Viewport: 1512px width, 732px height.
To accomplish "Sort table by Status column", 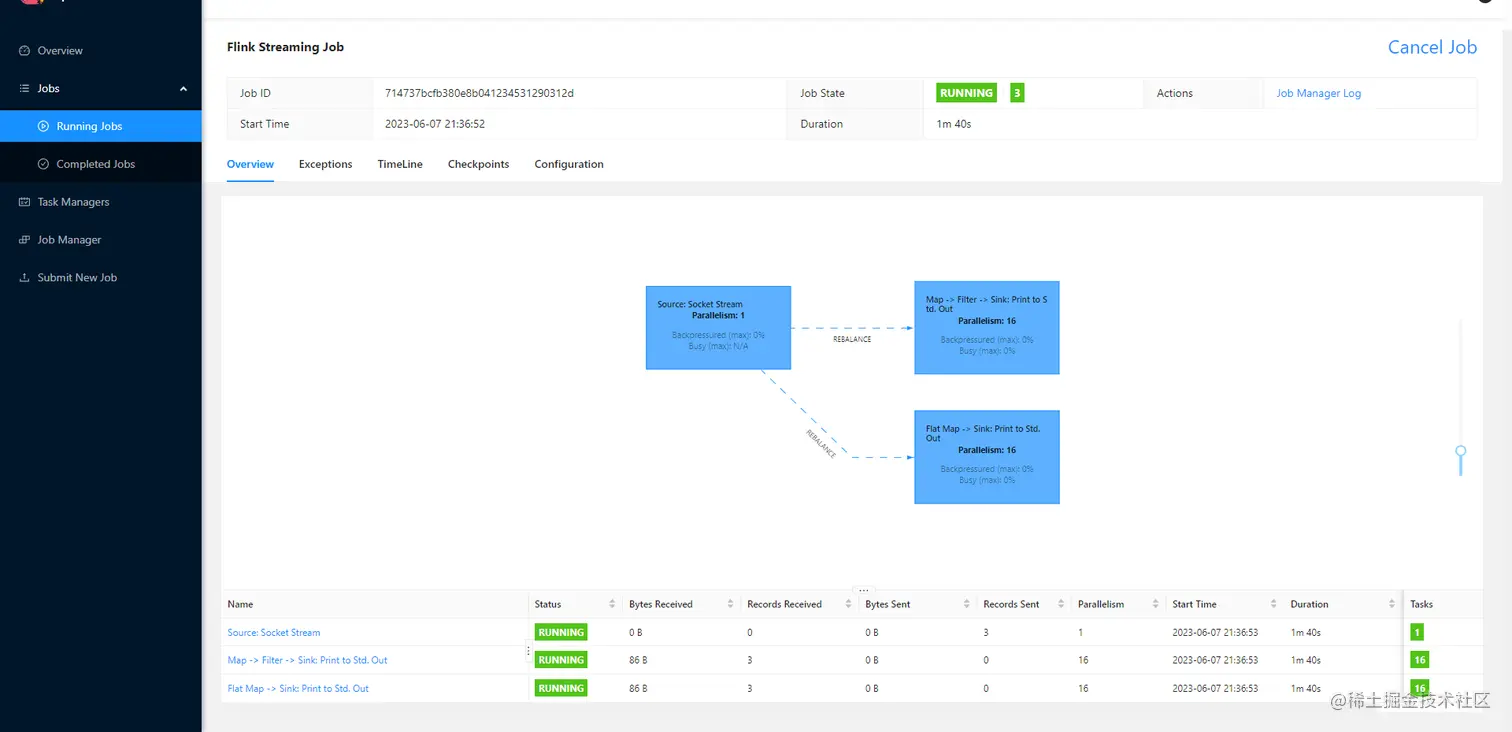I will pos(612,604).
